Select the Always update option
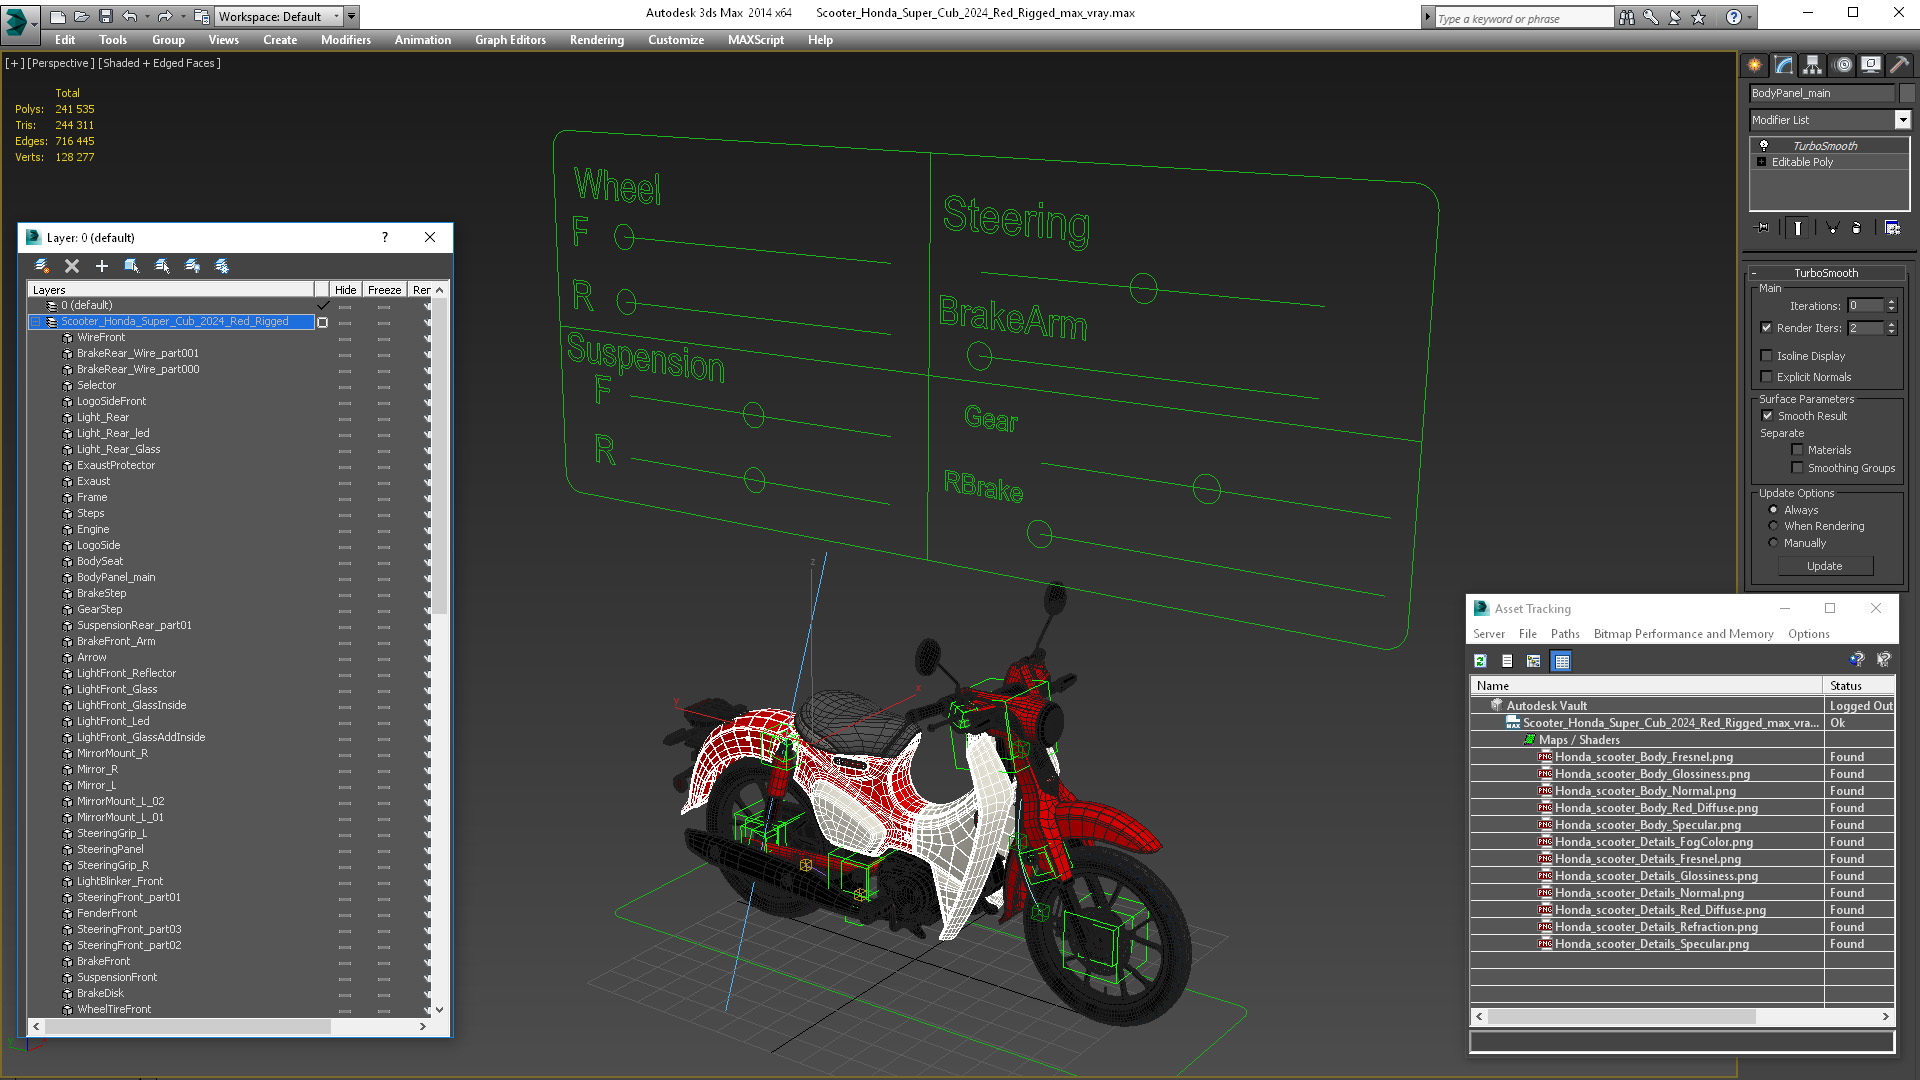Viewport: 1920px width, 1080px height. pos(1774,510)
